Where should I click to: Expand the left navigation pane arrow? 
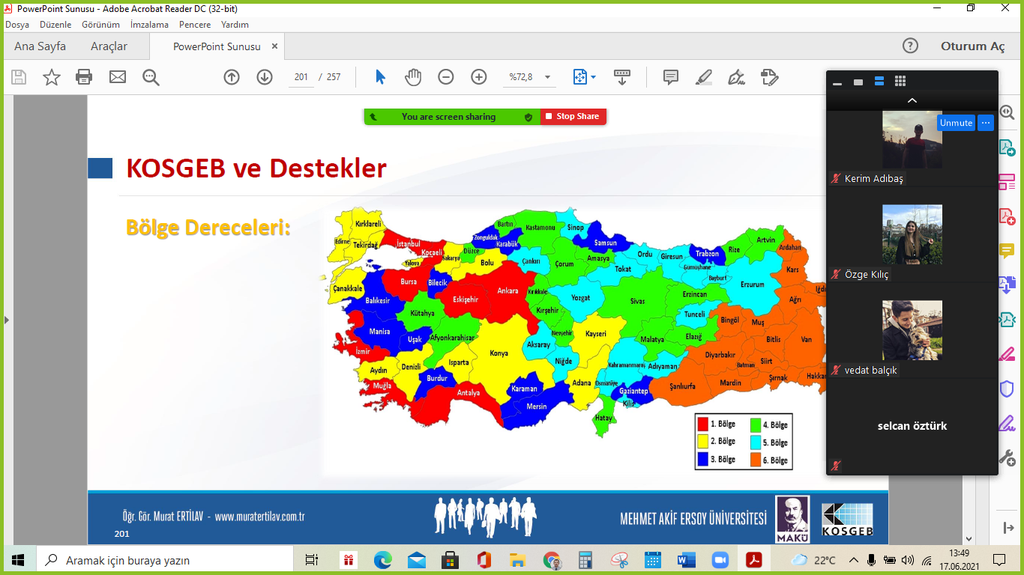[7, 320]
